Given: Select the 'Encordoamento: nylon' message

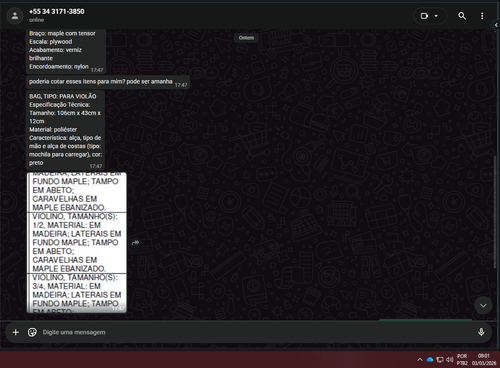Looking at the screenshot, I should coord(66,51).
